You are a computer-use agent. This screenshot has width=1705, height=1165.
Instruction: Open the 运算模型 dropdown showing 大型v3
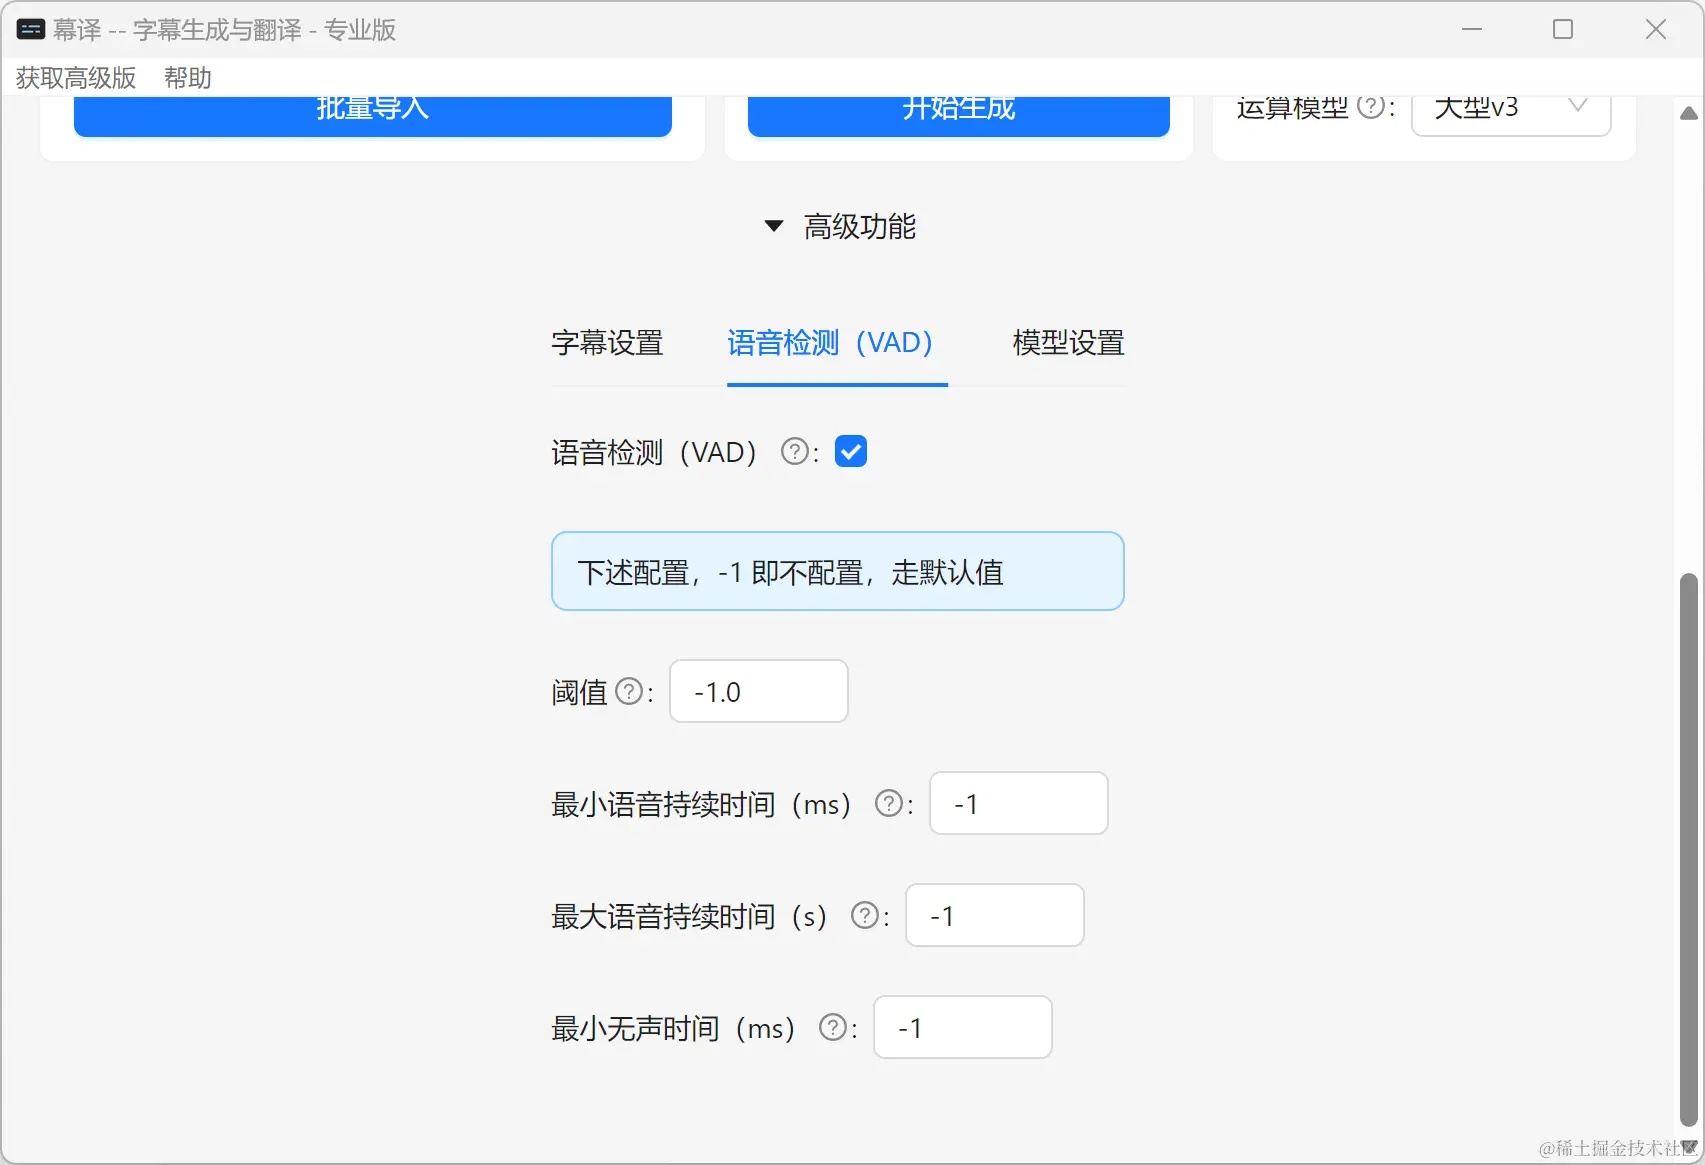pos(1509,110)
